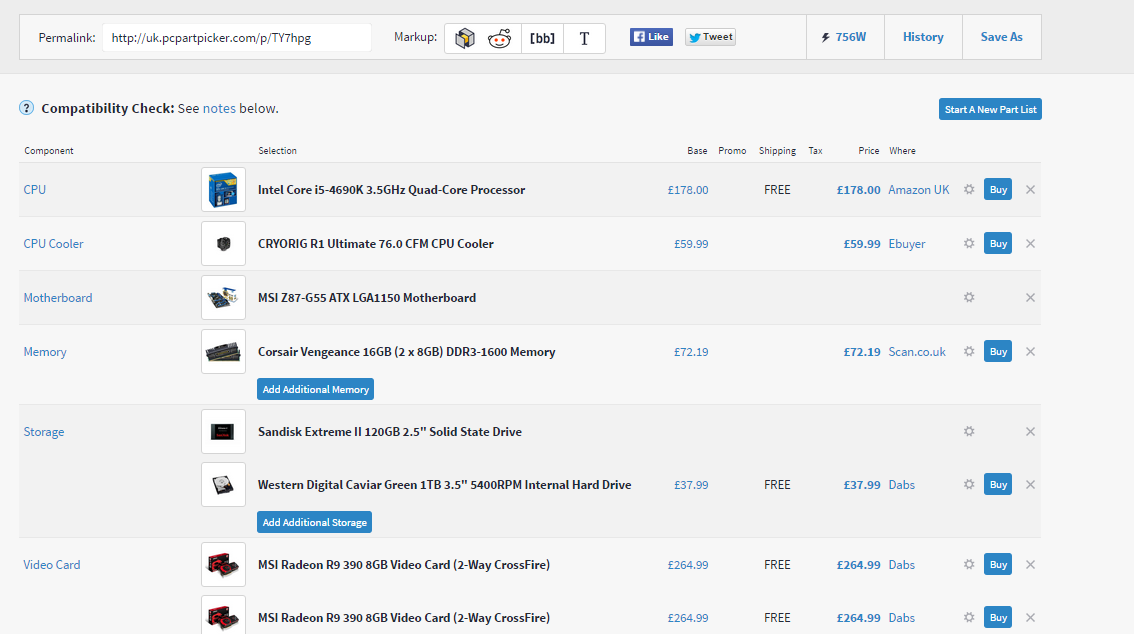Viewport: 1134px width, 634px height.
Task: Click the Sandisk Extreme II SSD thumbnail
Action: pos(223,432)
